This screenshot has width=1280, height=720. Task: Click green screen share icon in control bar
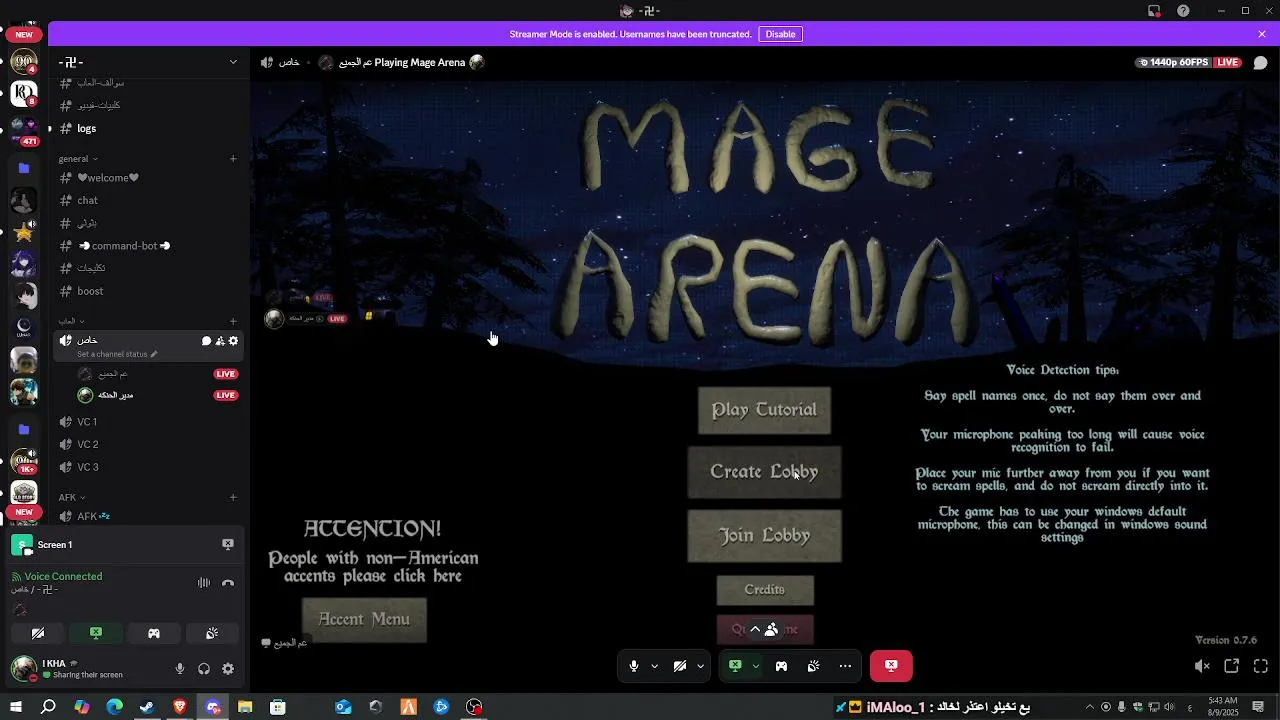[x=735, y=666]
